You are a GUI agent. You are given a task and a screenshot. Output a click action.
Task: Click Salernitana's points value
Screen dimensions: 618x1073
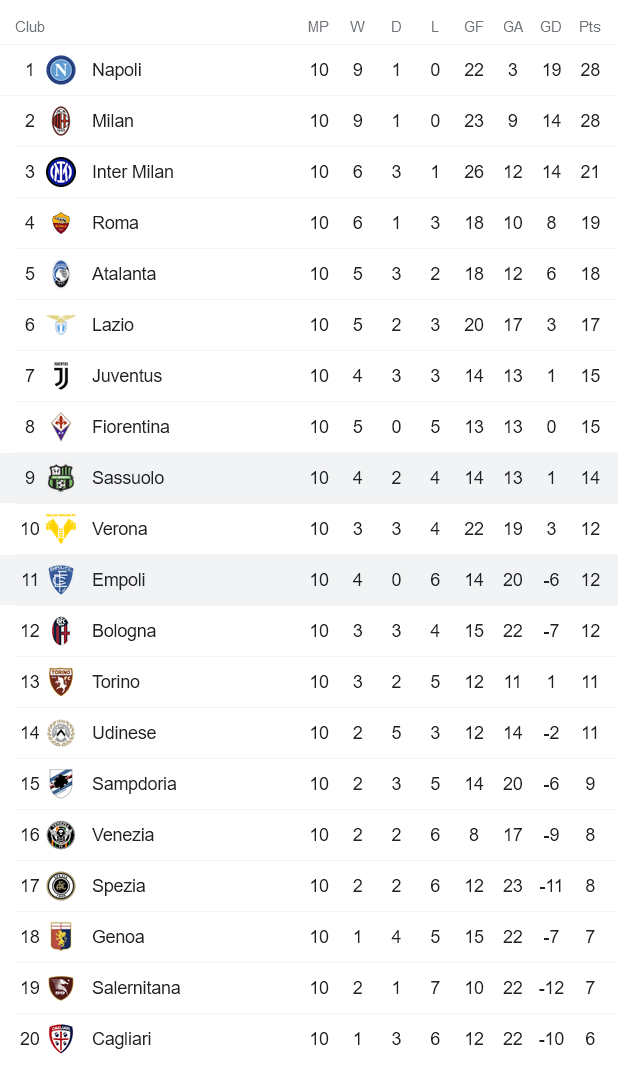[590, 988]
